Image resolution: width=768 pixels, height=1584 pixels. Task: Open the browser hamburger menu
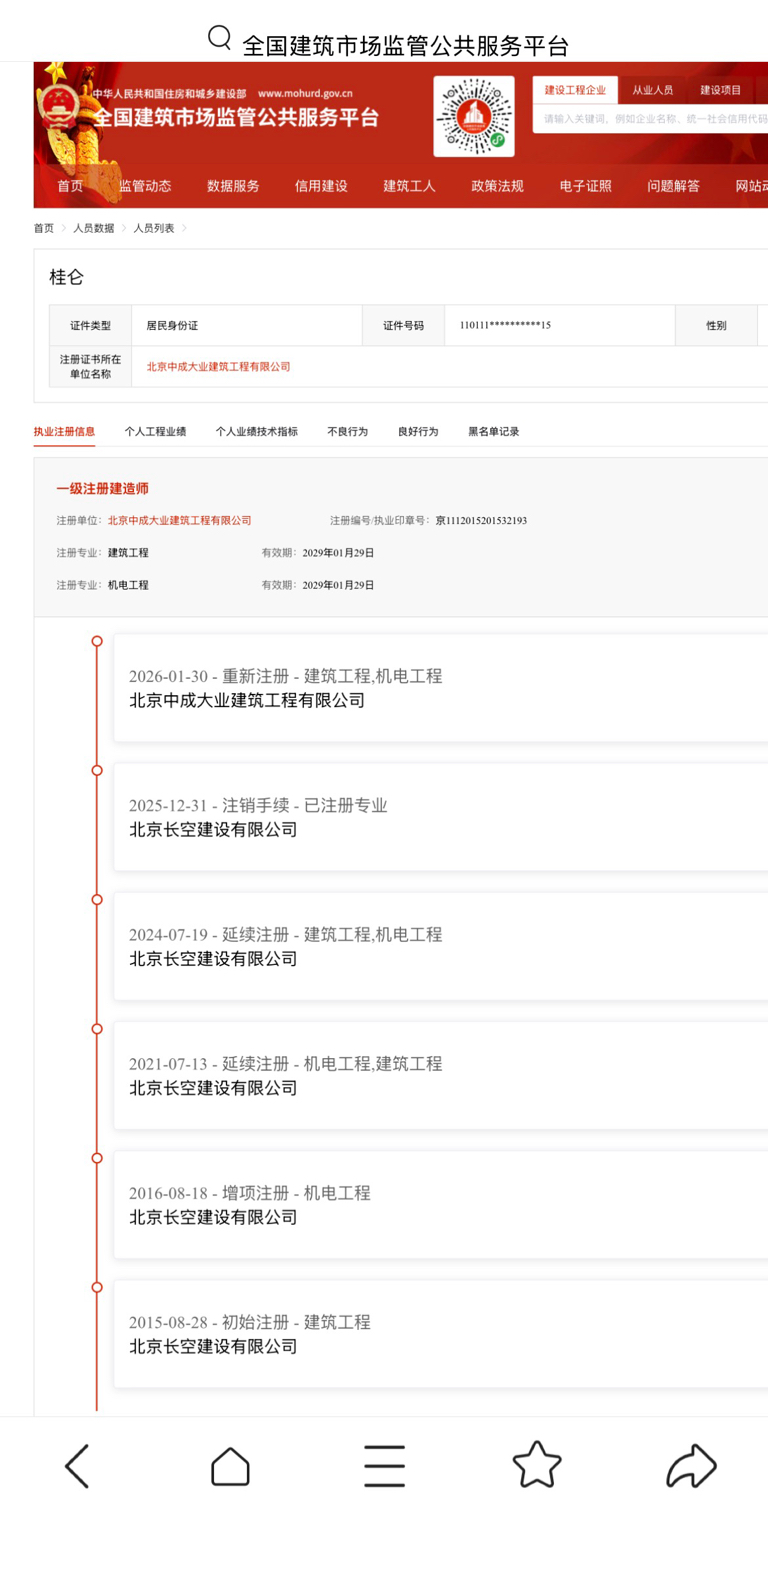point(384,1466)
